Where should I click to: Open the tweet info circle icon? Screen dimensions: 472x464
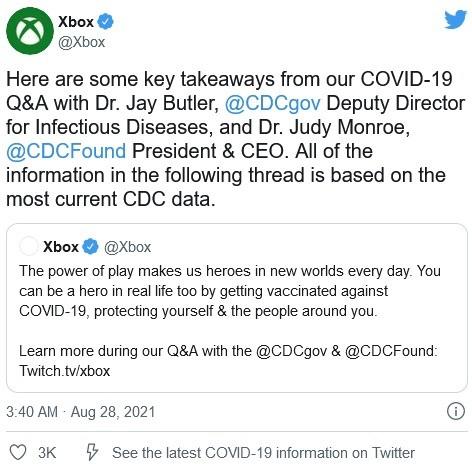[x=455, y=411]
